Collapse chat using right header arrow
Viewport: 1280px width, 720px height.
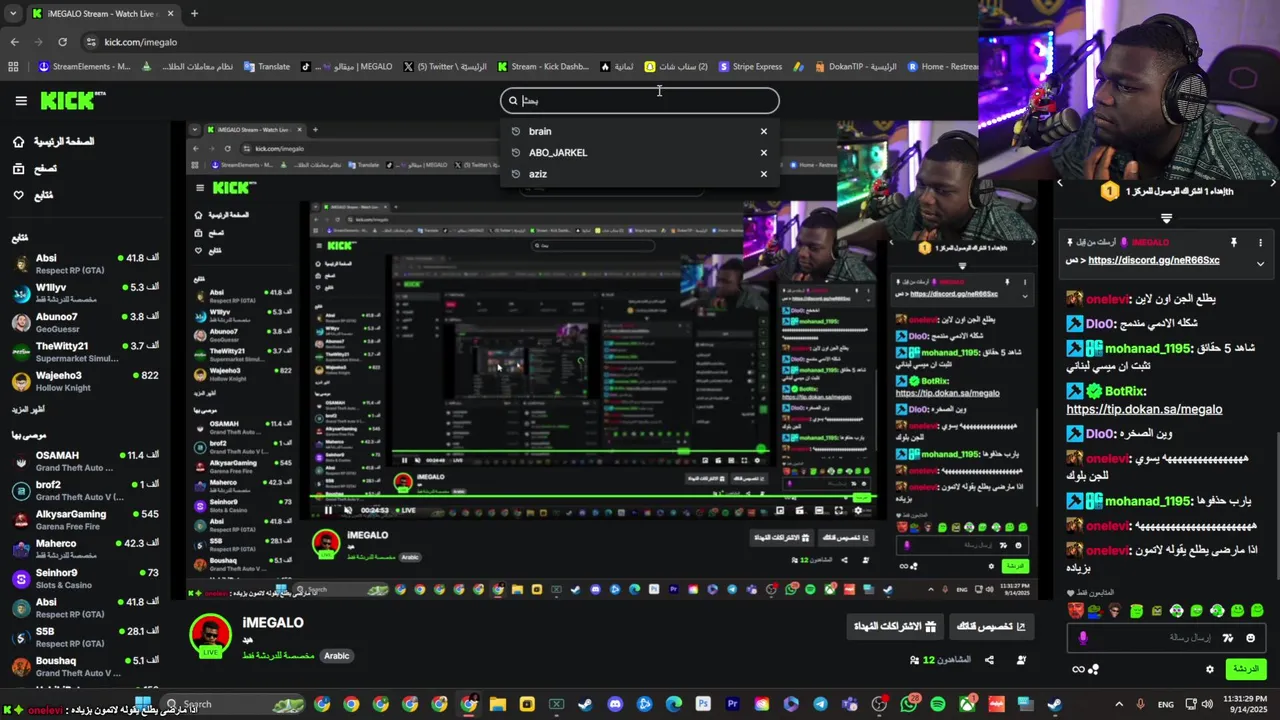1272,183
